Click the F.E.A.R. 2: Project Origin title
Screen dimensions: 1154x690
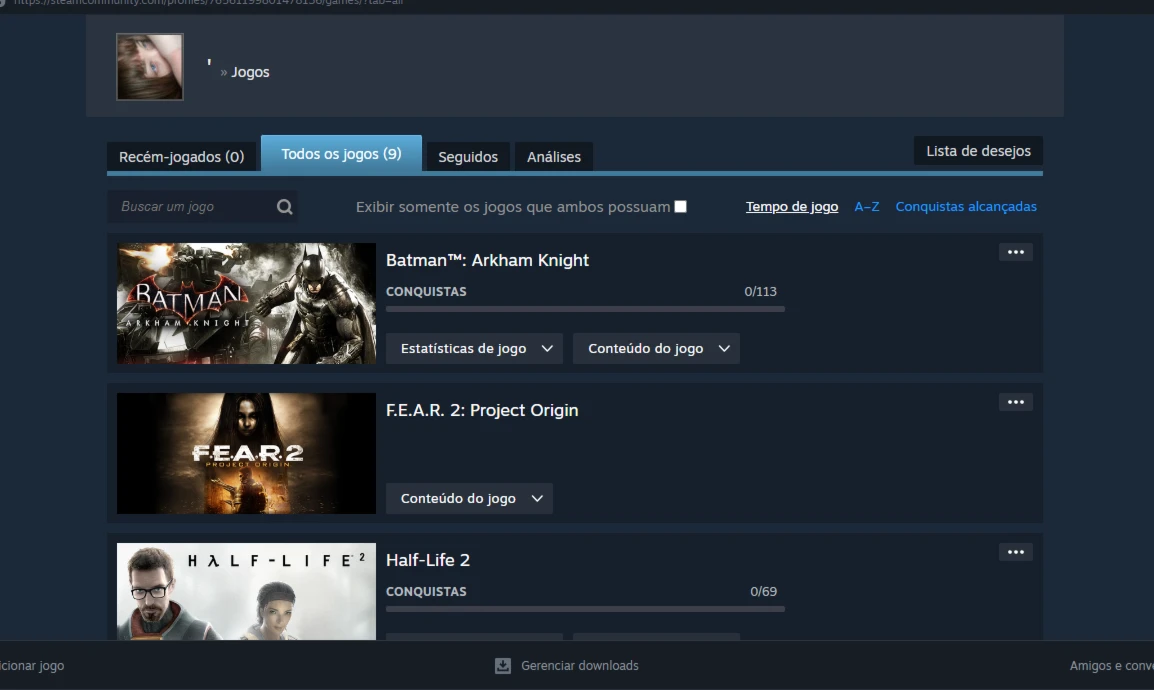pyautogui.click(x=482, y=410)
